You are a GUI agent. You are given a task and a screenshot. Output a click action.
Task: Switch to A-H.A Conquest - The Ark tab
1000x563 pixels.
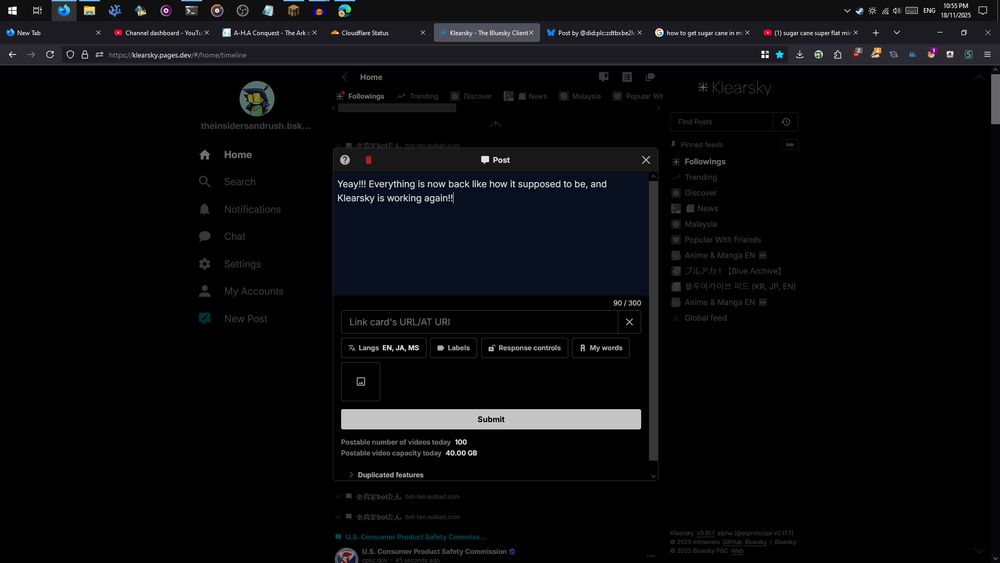coord(269,33)
